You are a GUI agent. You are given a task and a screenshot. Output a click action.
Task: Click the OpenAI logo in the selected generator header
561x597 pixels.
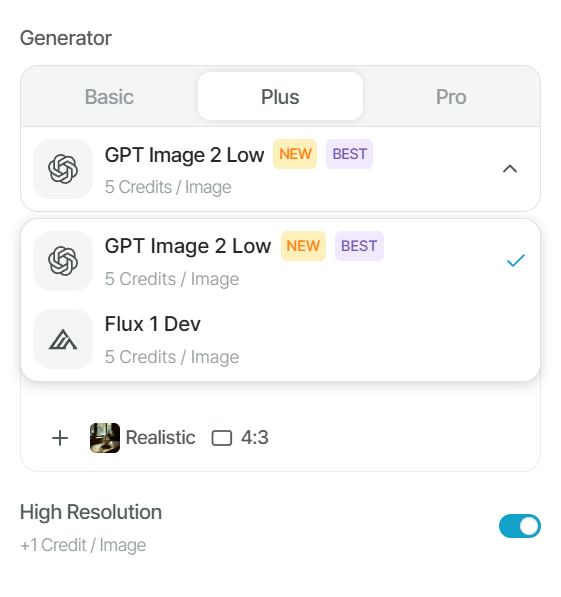[x=63, y=169]
